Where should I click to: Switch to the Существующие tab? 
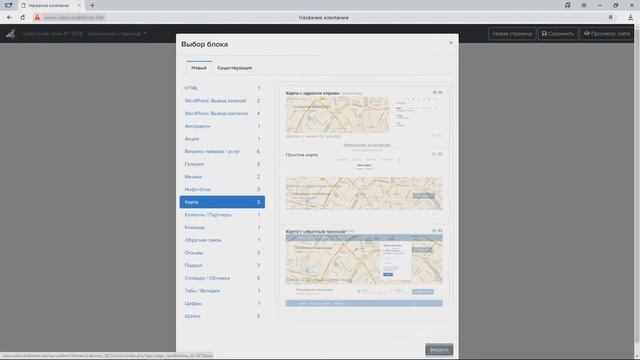click(x=234, y=68)
